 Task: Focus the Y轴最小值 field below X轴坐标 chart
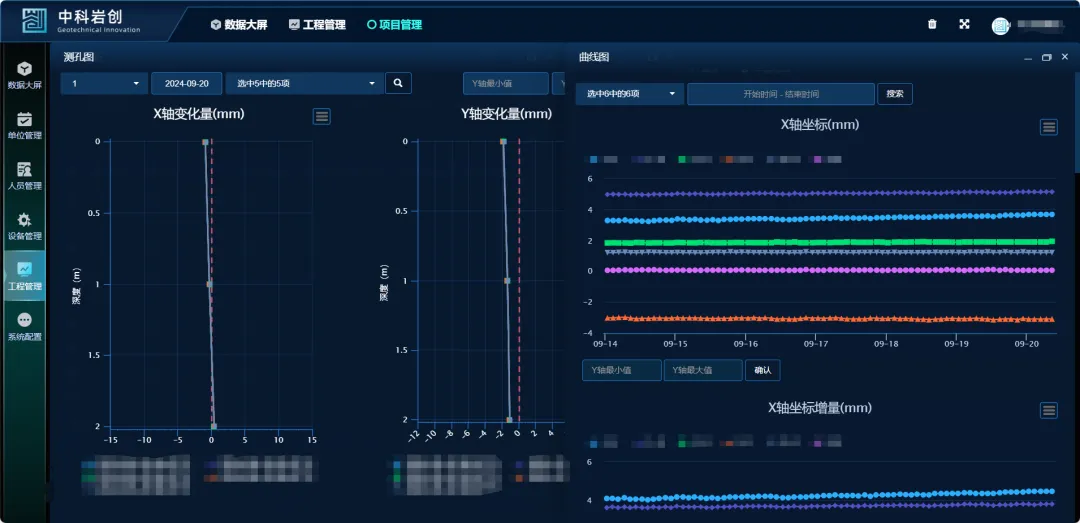click(x=622, y=370)
